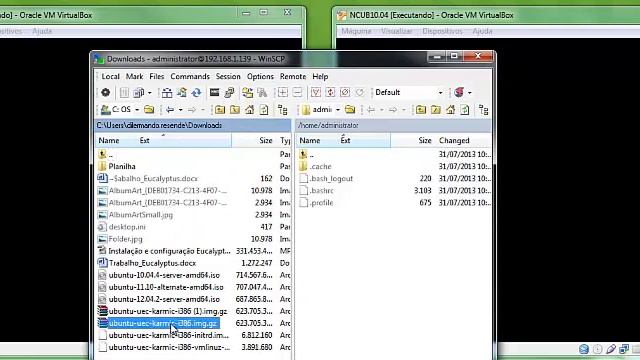The image size is (640, 360).
Task: Click the blue arrows refresh toolbar icon
Action: (196, 93)
